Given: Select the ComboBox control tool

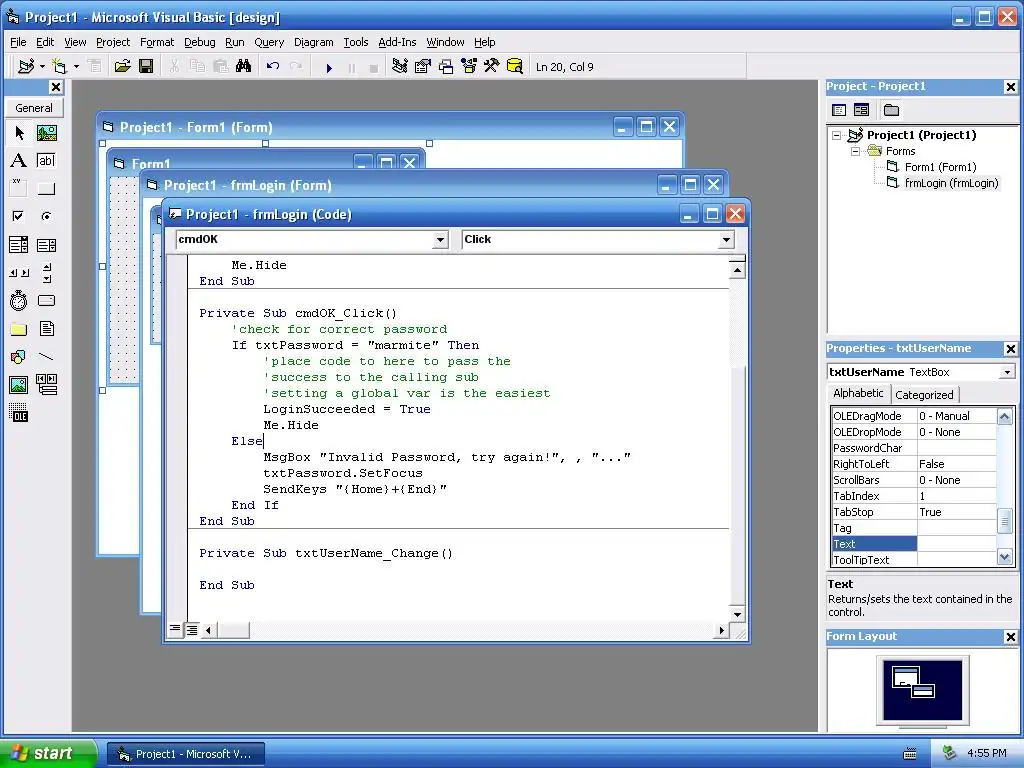Looking at the screenshot, I should (19, 245).
